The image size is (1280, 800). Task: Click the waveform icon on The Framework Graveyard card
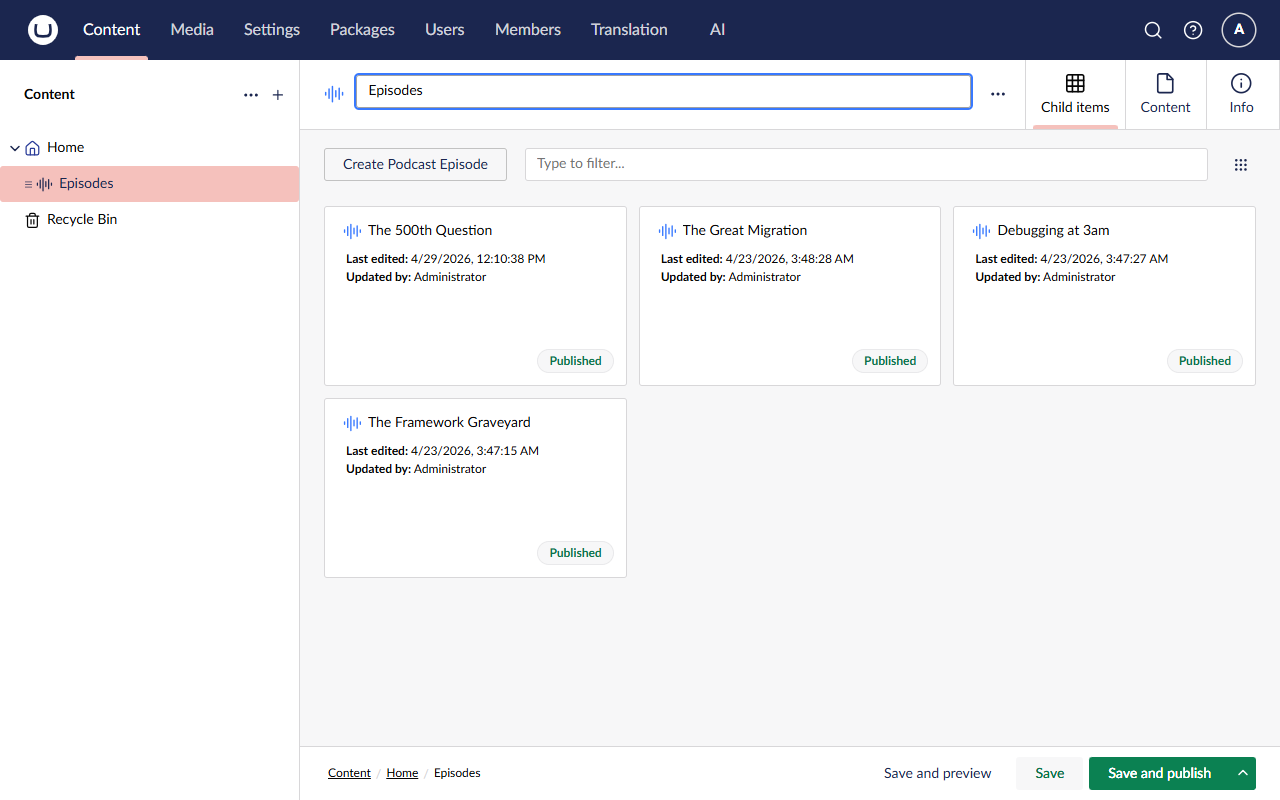click(353, 423)
